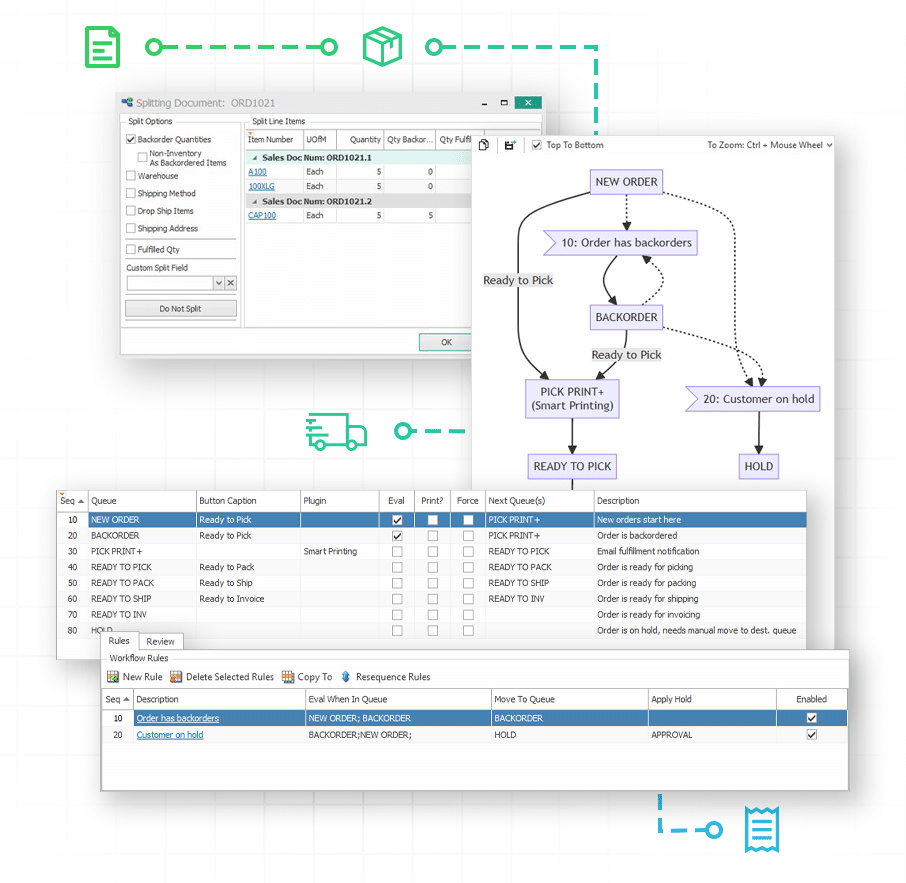This screenshot has width=906, height=883.
Task: Select the BACKORDER node in the workflow diagram
Action: click(626, 317)
